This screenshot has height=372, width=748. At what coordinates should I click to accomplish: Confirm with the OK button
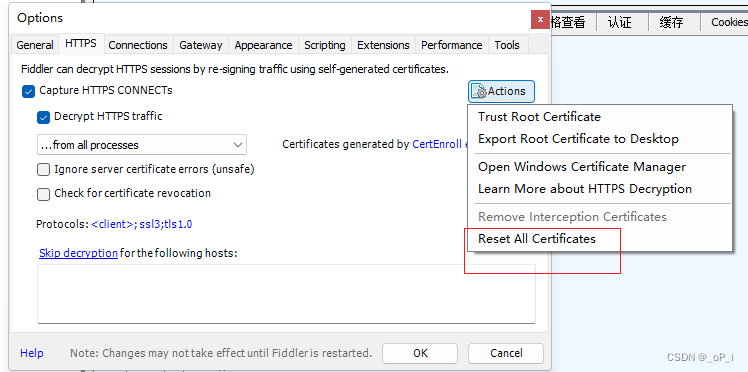[x=420, y=353]
